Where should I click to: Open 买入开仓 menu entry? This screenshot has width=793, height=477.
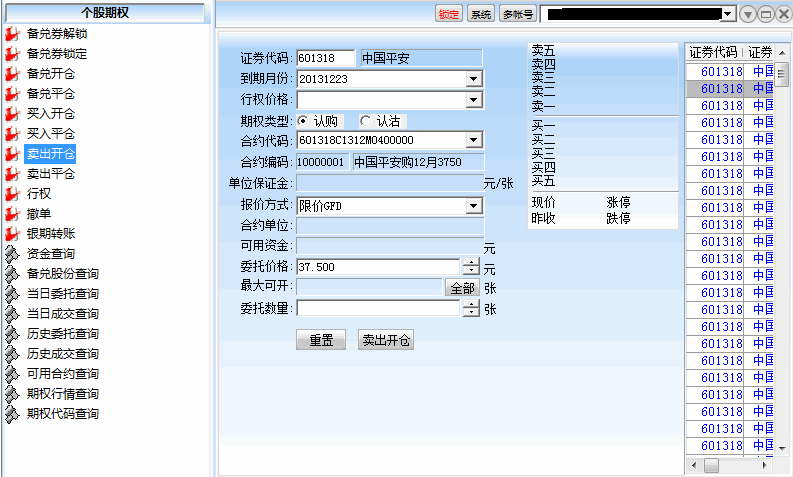(x=51, y=114)
